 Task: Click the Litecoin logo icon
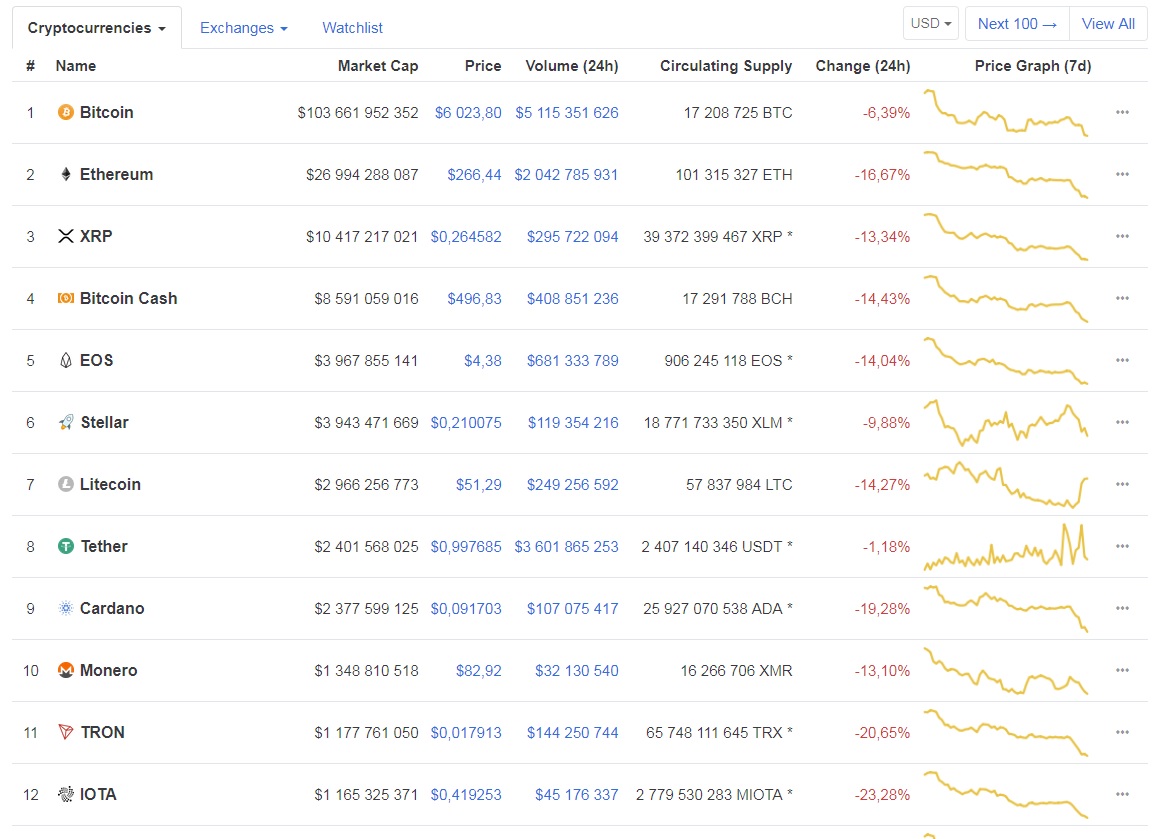pyautogui.click(x=66, y=484)
